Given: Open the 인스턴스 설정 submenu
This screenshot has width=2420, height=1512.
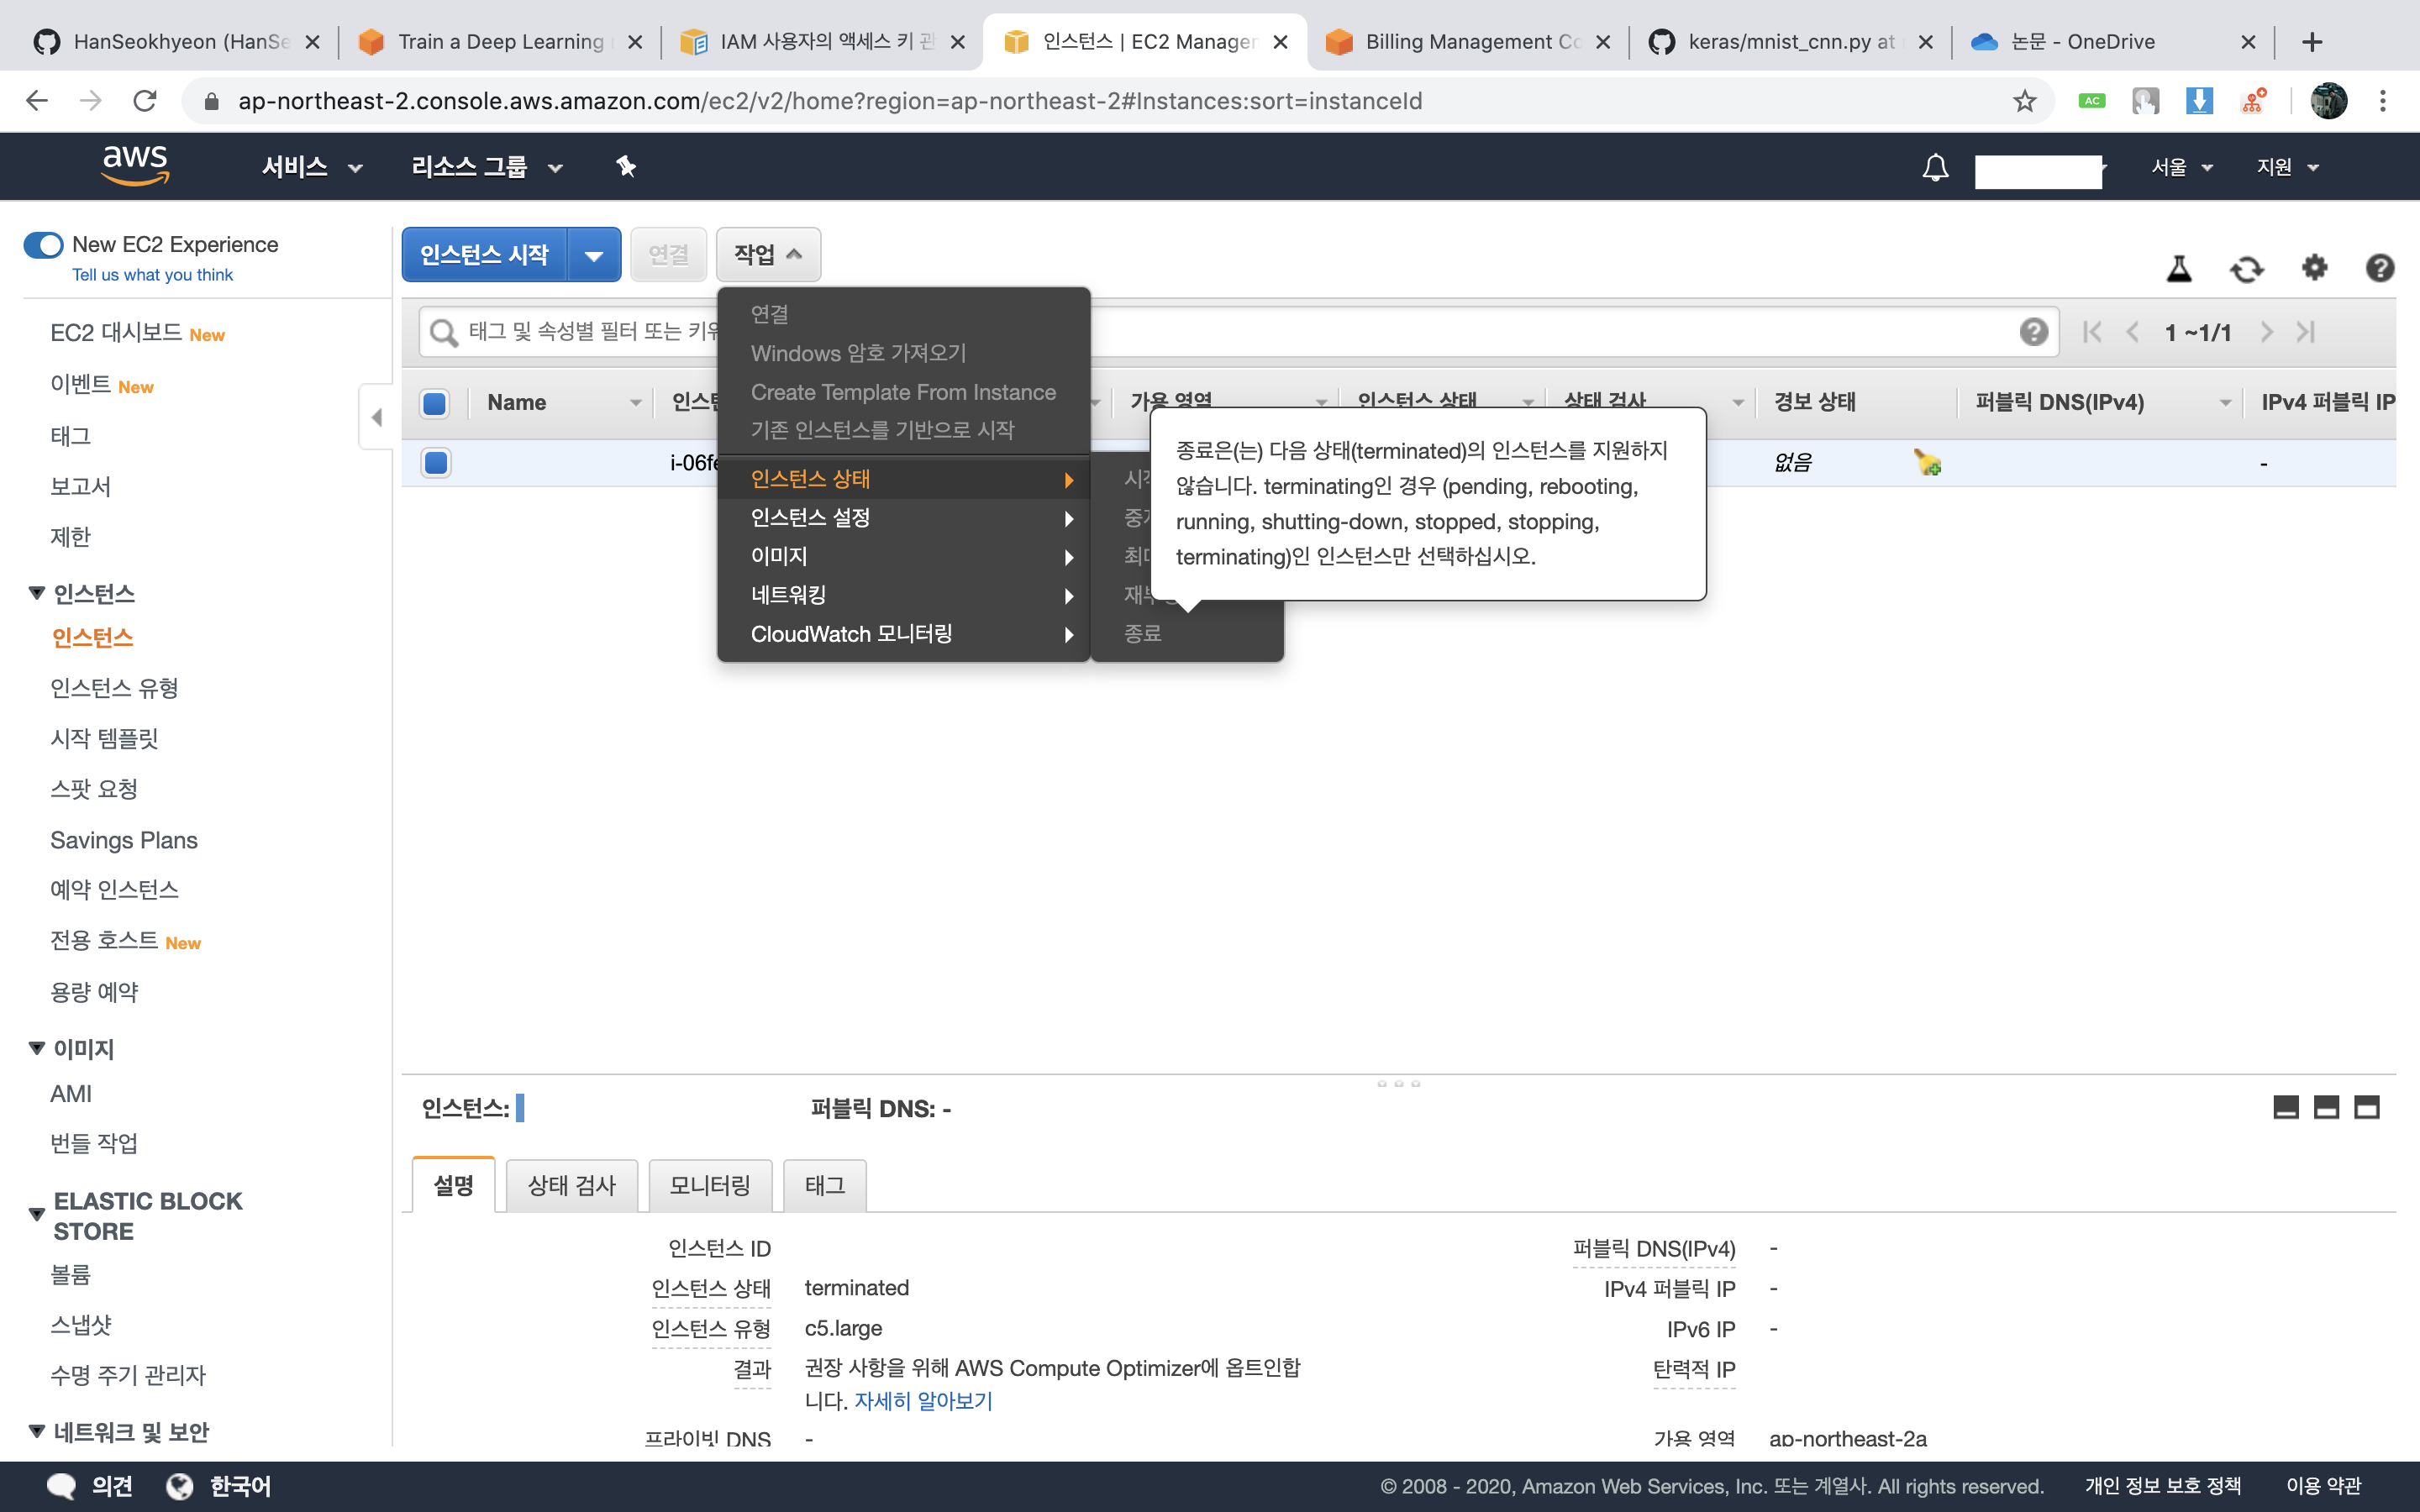Looking at the screenshot, I should pyautogui.click(x=903, y=518).
